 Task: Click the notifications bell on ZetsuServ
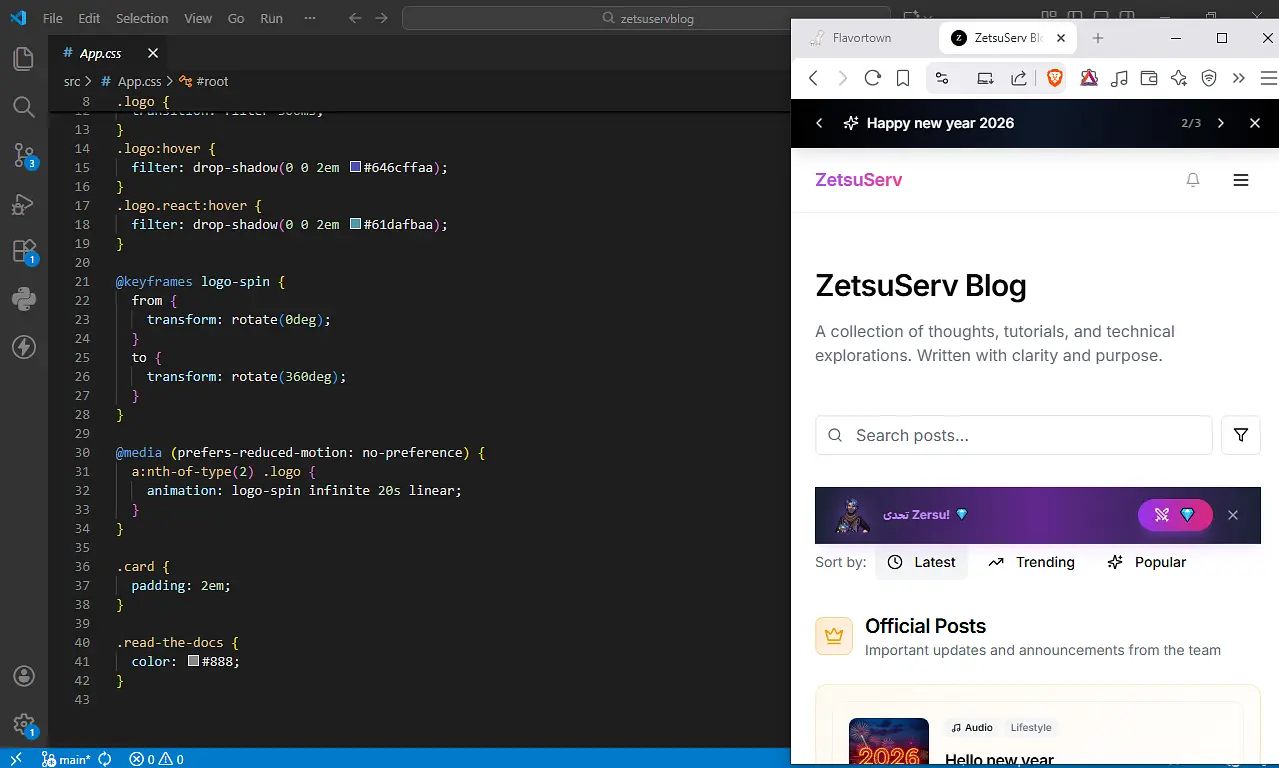(x=1192, y=180)
